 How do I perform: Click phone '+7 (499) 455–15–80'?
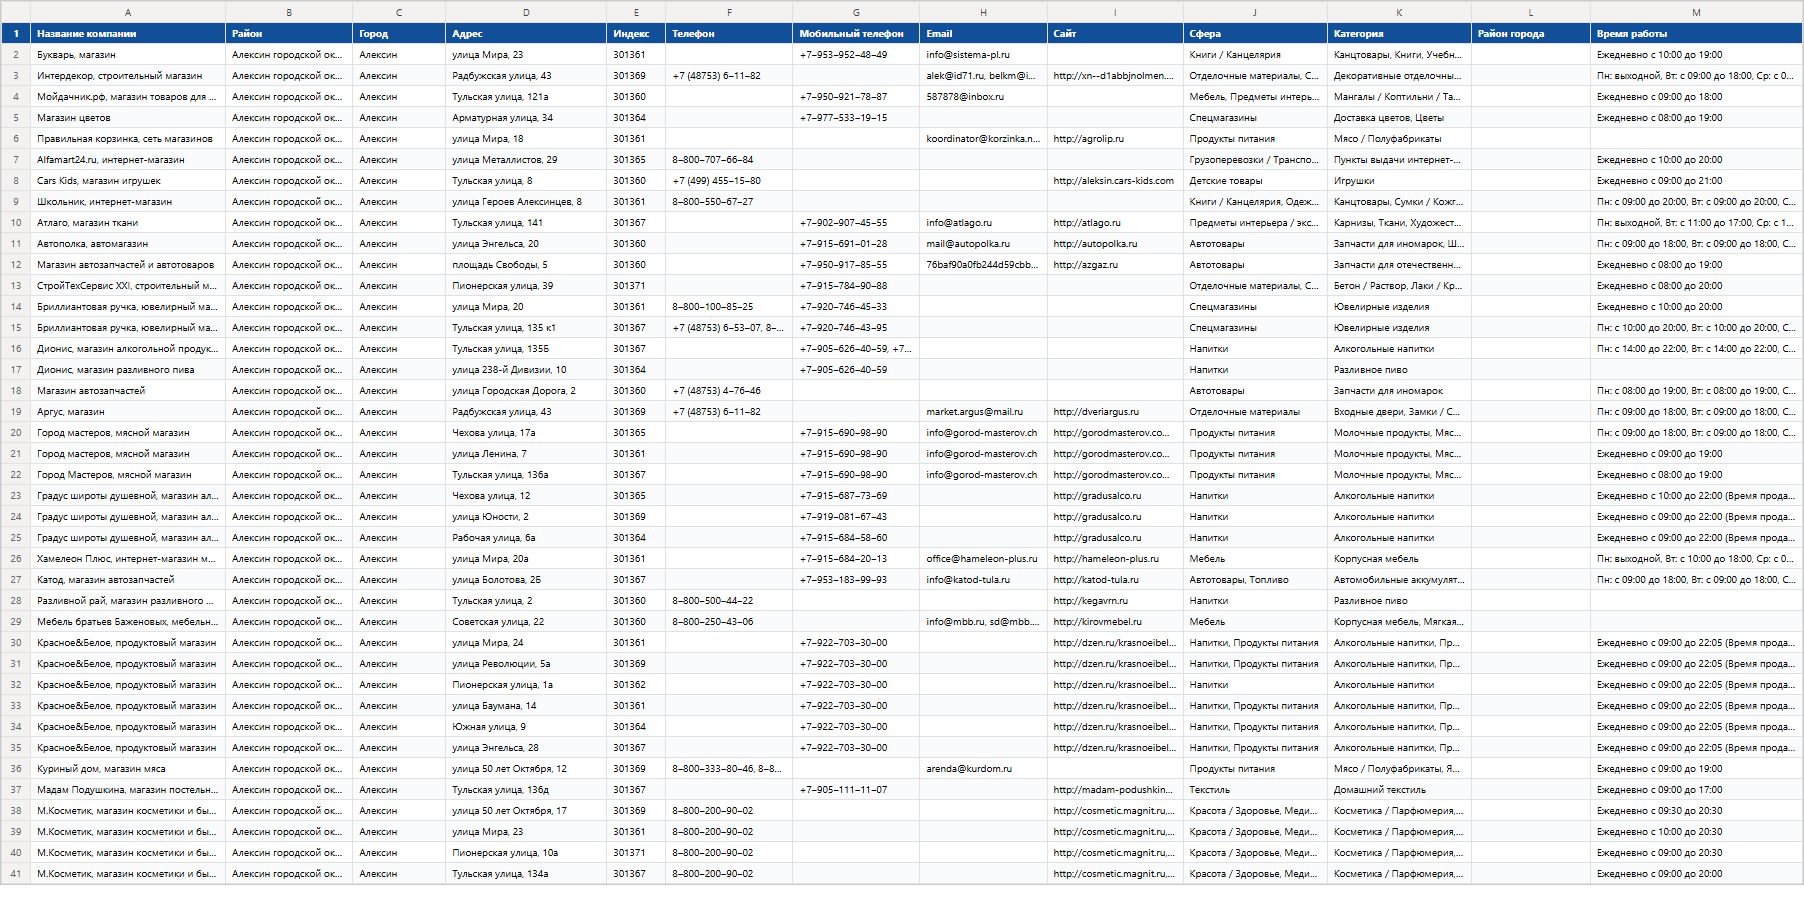coord(729,181)
